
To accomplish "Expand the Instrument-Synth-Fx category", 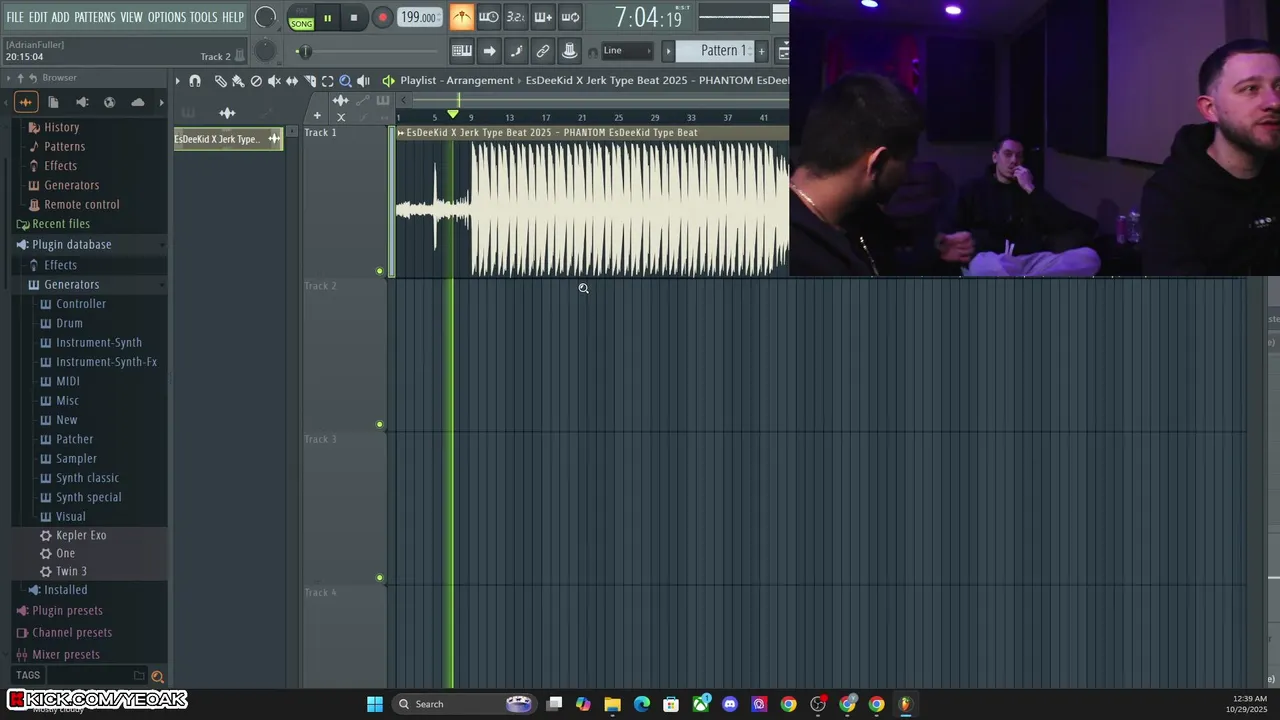I will click(x=106, y=362).
